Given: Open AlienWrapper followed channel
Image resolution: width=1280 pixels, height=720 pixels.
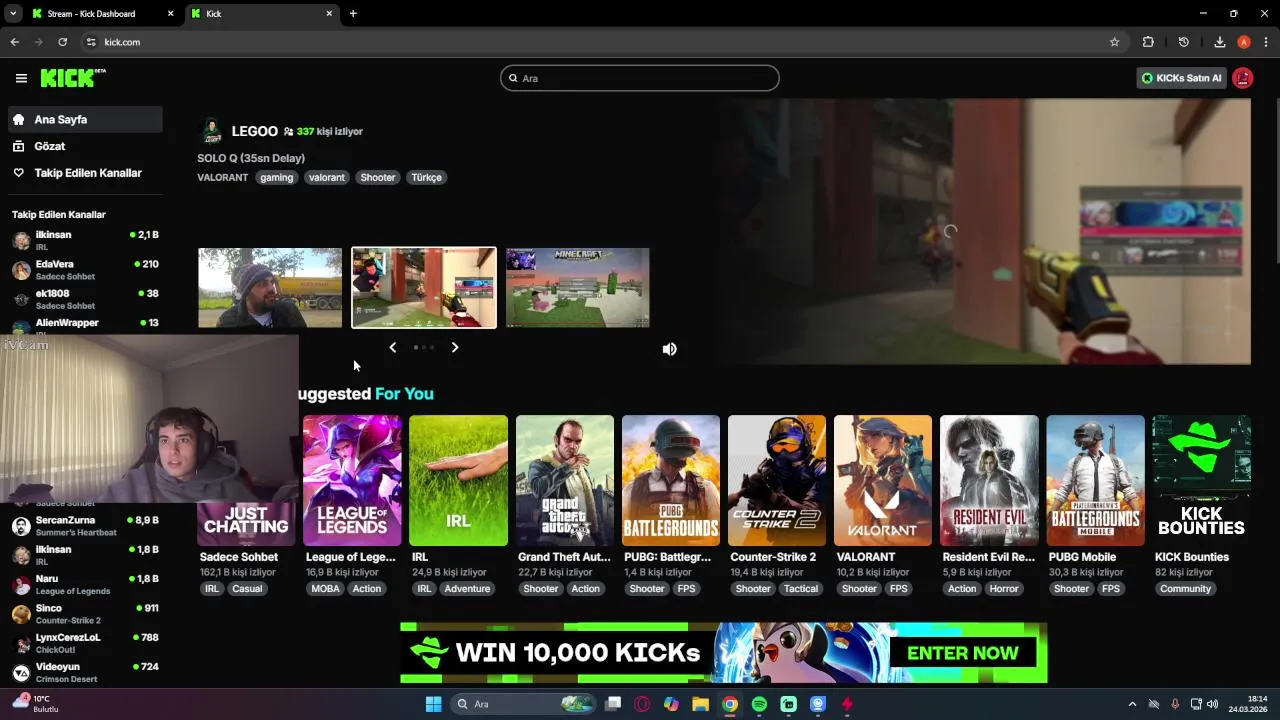Looking at the screenshot, I should (85, 325).
